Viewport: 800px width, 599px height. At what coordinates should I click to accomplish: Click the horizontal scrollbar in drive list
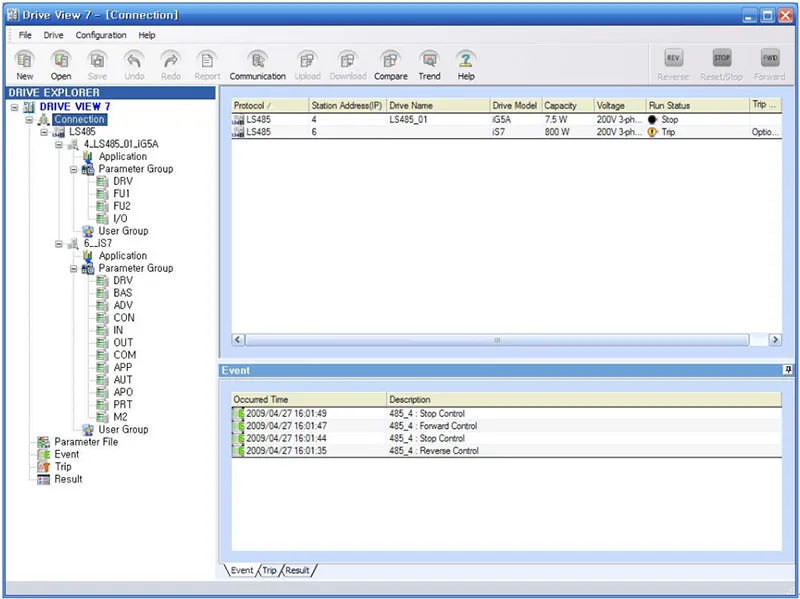pyautogui.click(x=496, y=340)
